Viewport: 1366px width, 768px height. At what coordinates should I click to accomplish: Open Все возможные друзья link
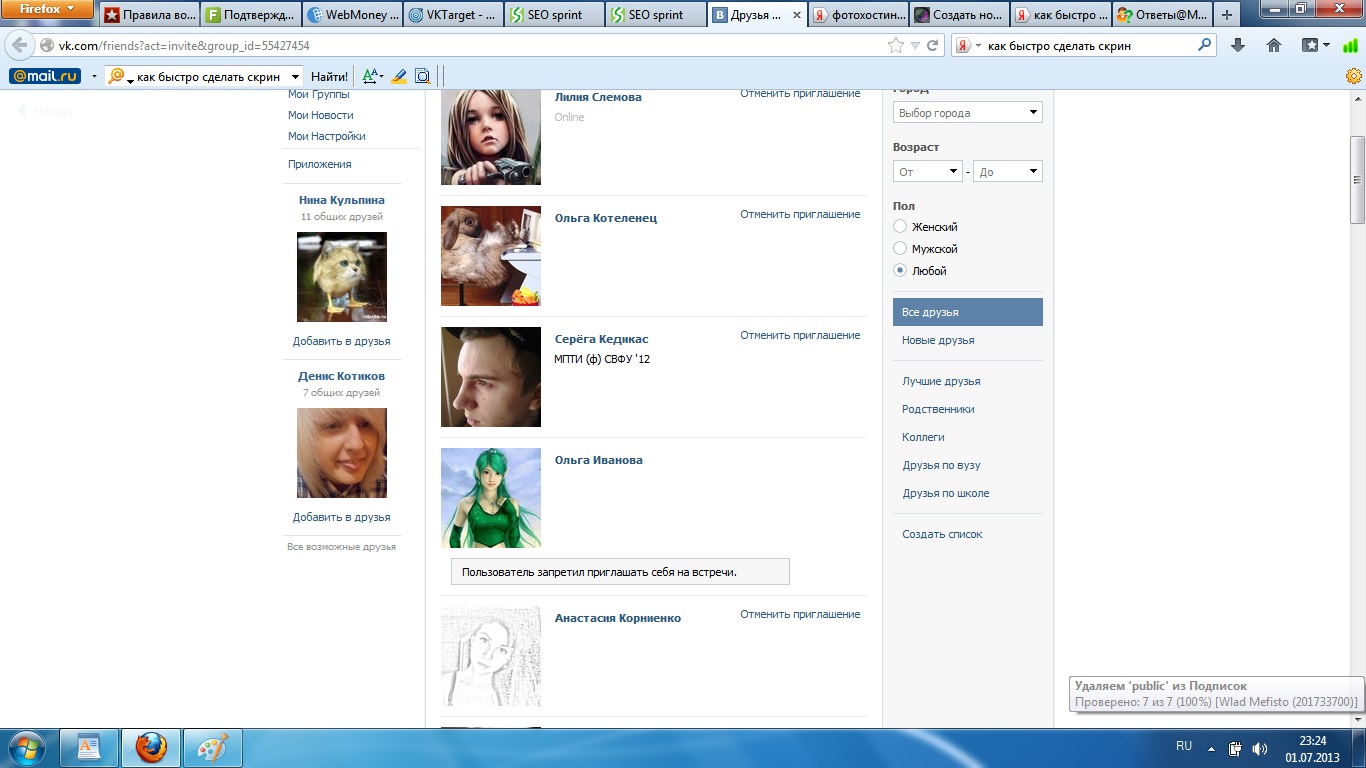coord(342,547)
